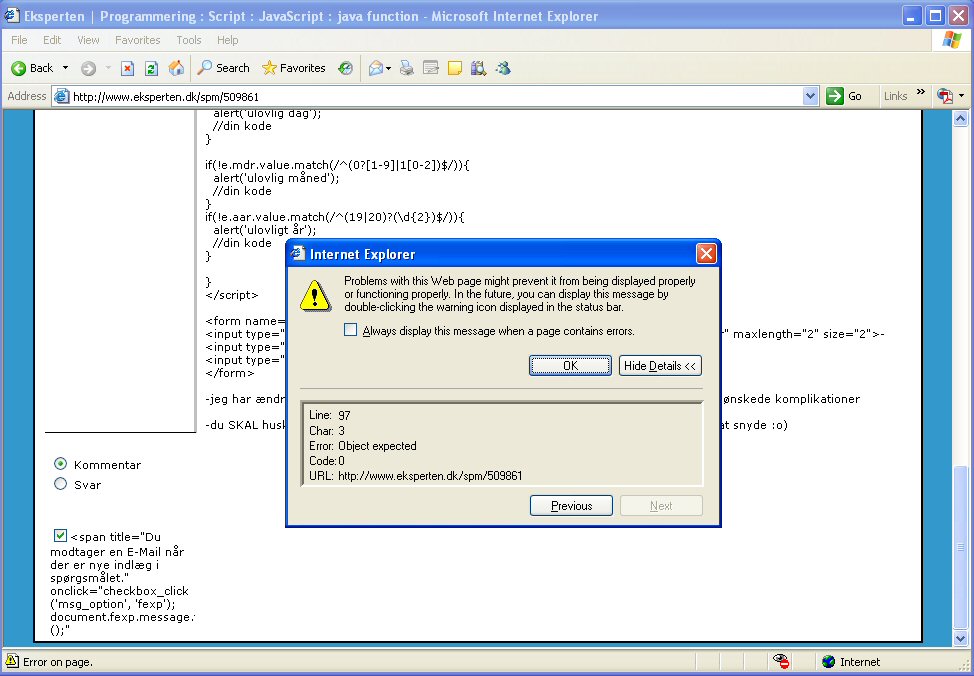
Task: Click the Mail toolbar icon
Action: click(x=376, y=68)
